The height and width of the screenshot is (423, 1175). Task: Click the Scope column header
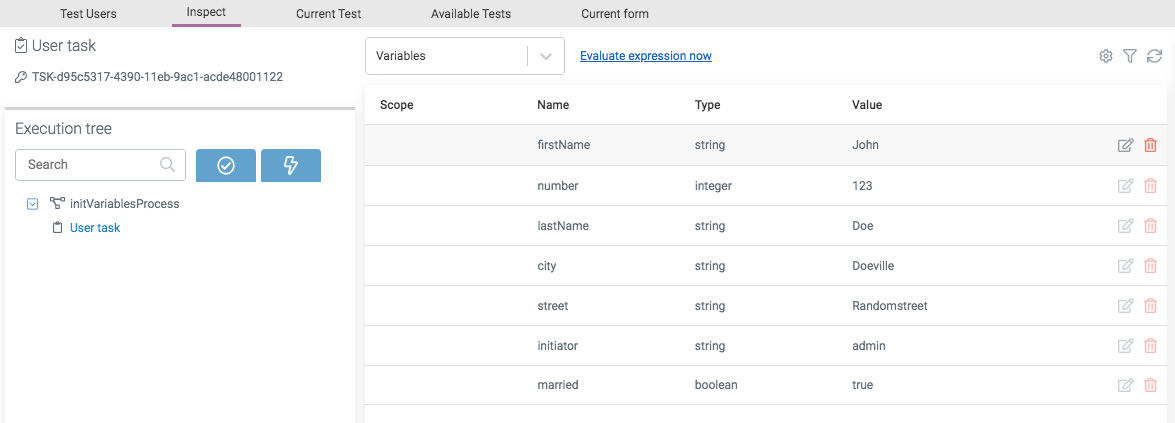396,105
